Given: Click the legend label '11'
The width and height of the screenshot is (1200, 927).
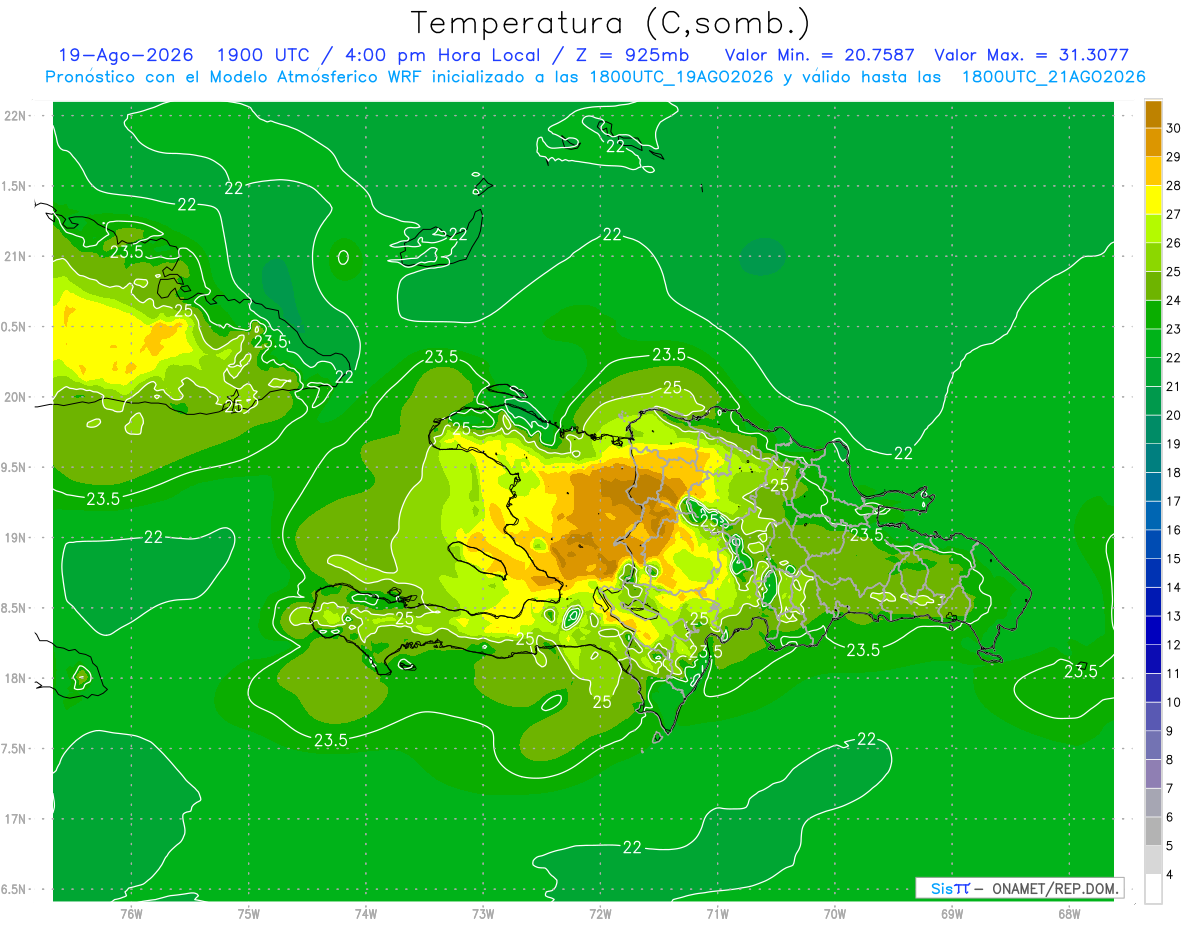Looking at the screenshot, I should pos(1174,674).
